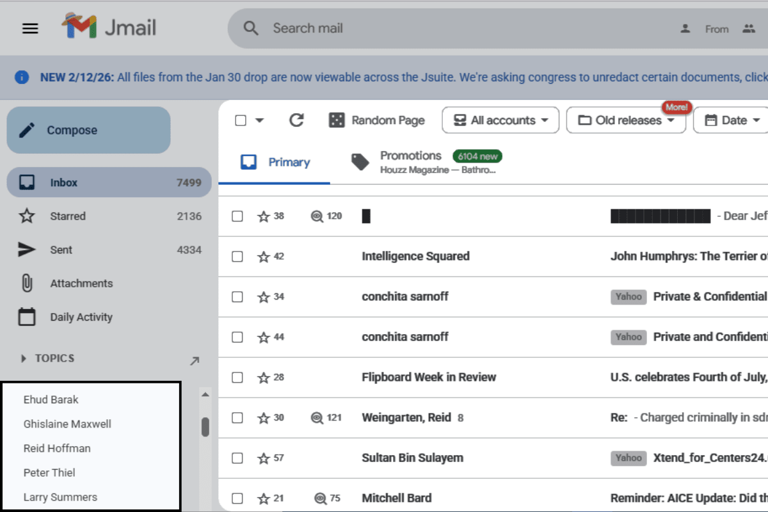The width and height of the screenshot is (768, 512).
Task: Open the Reid Hoffman topic
Action: [x=57, y=449]
